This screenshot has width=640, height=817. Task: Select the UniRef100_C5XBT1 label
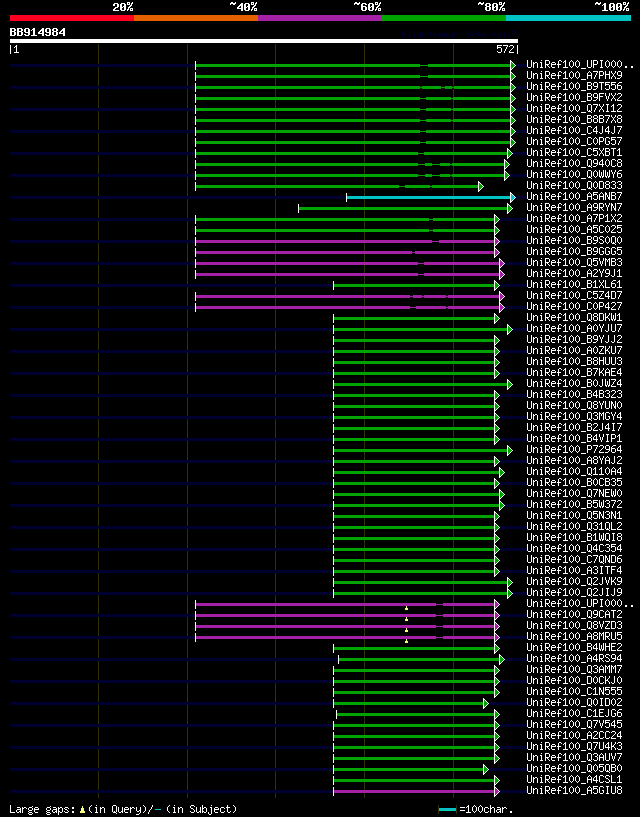point(574,153)
